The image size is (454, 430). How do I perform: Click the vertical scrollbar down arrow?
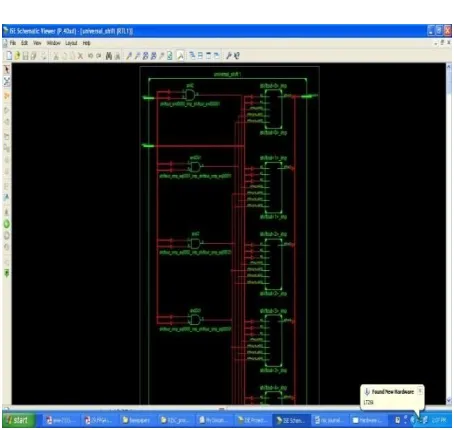449,400
